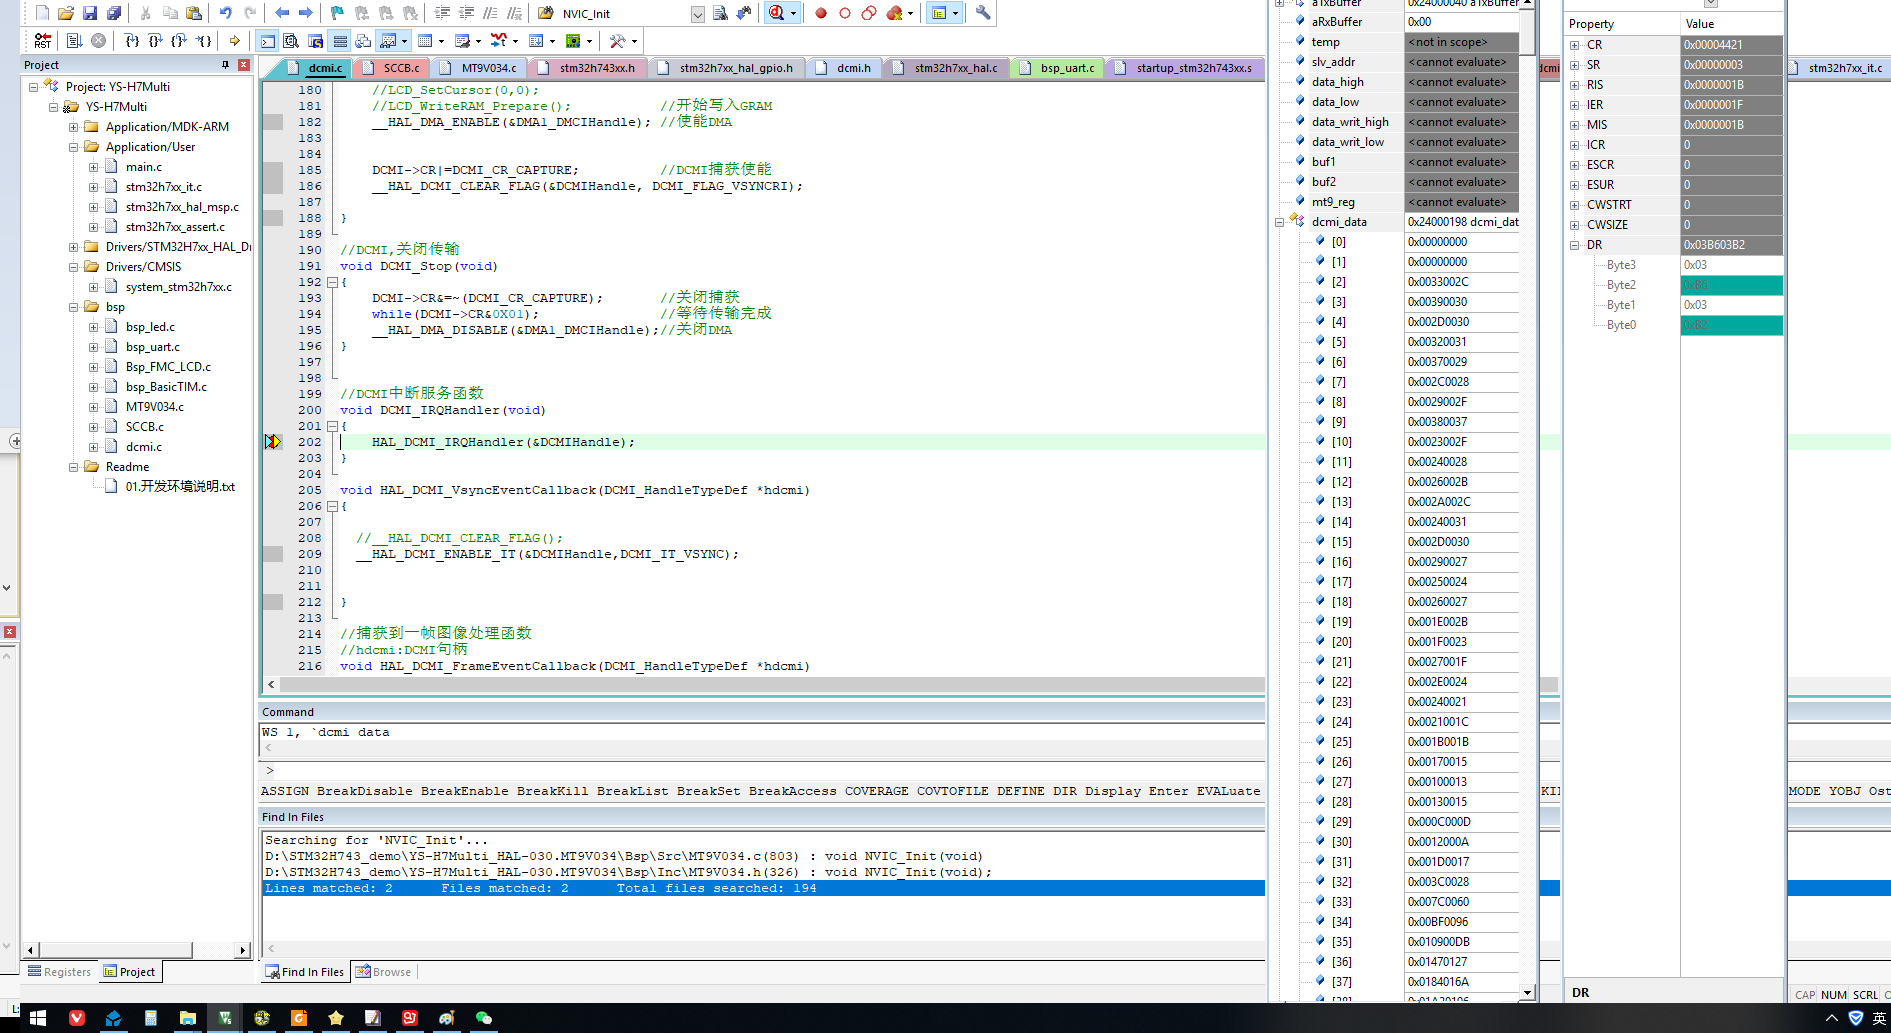1891x1033 pixels.
Task: Click the Watch window scroll-down arrow
Action: pos(1527,992)
